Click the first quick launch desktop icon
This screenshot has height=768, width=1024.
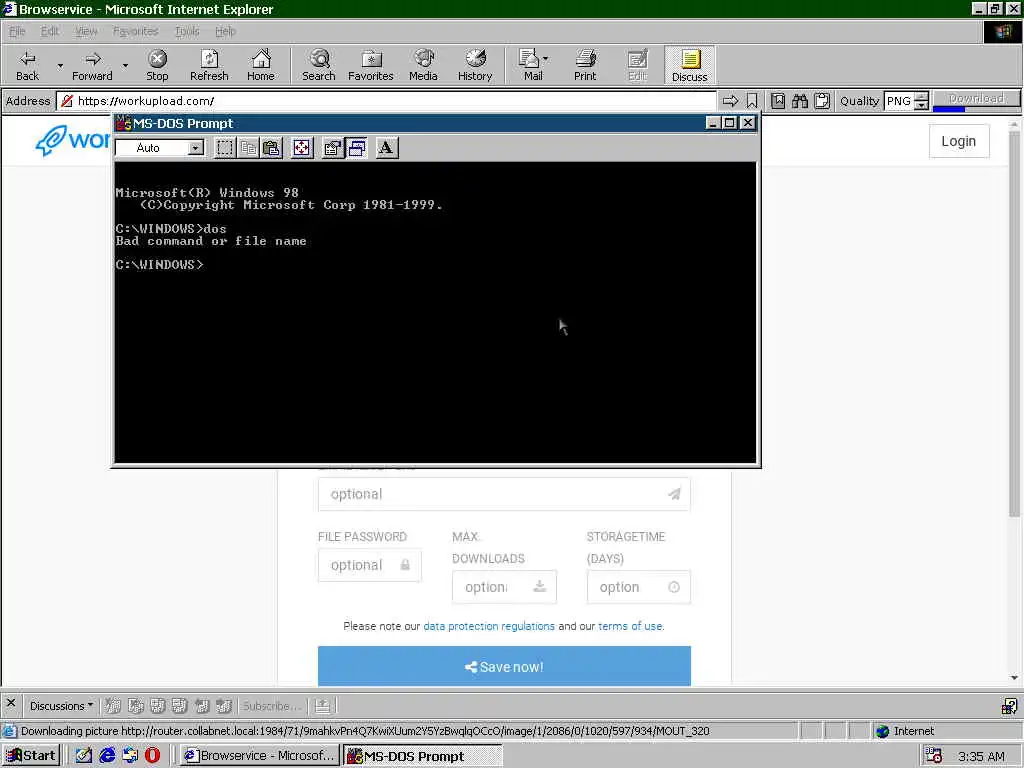coord(84,756)
